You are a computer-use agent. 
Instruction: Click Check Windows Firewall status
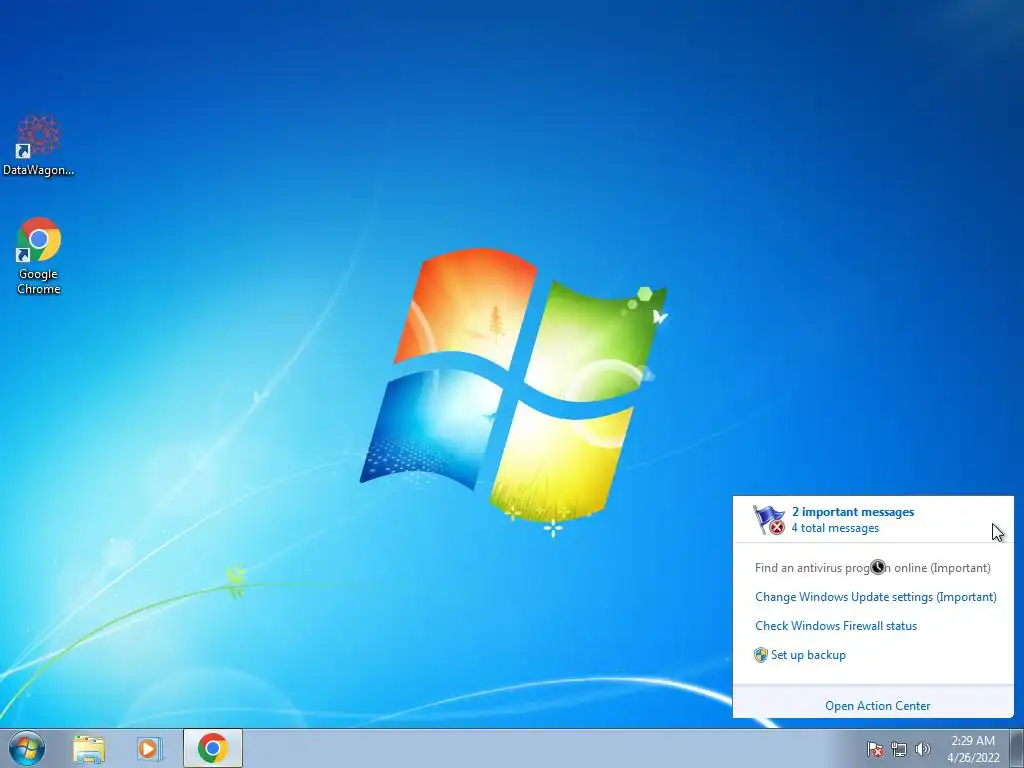coord(836,626)
